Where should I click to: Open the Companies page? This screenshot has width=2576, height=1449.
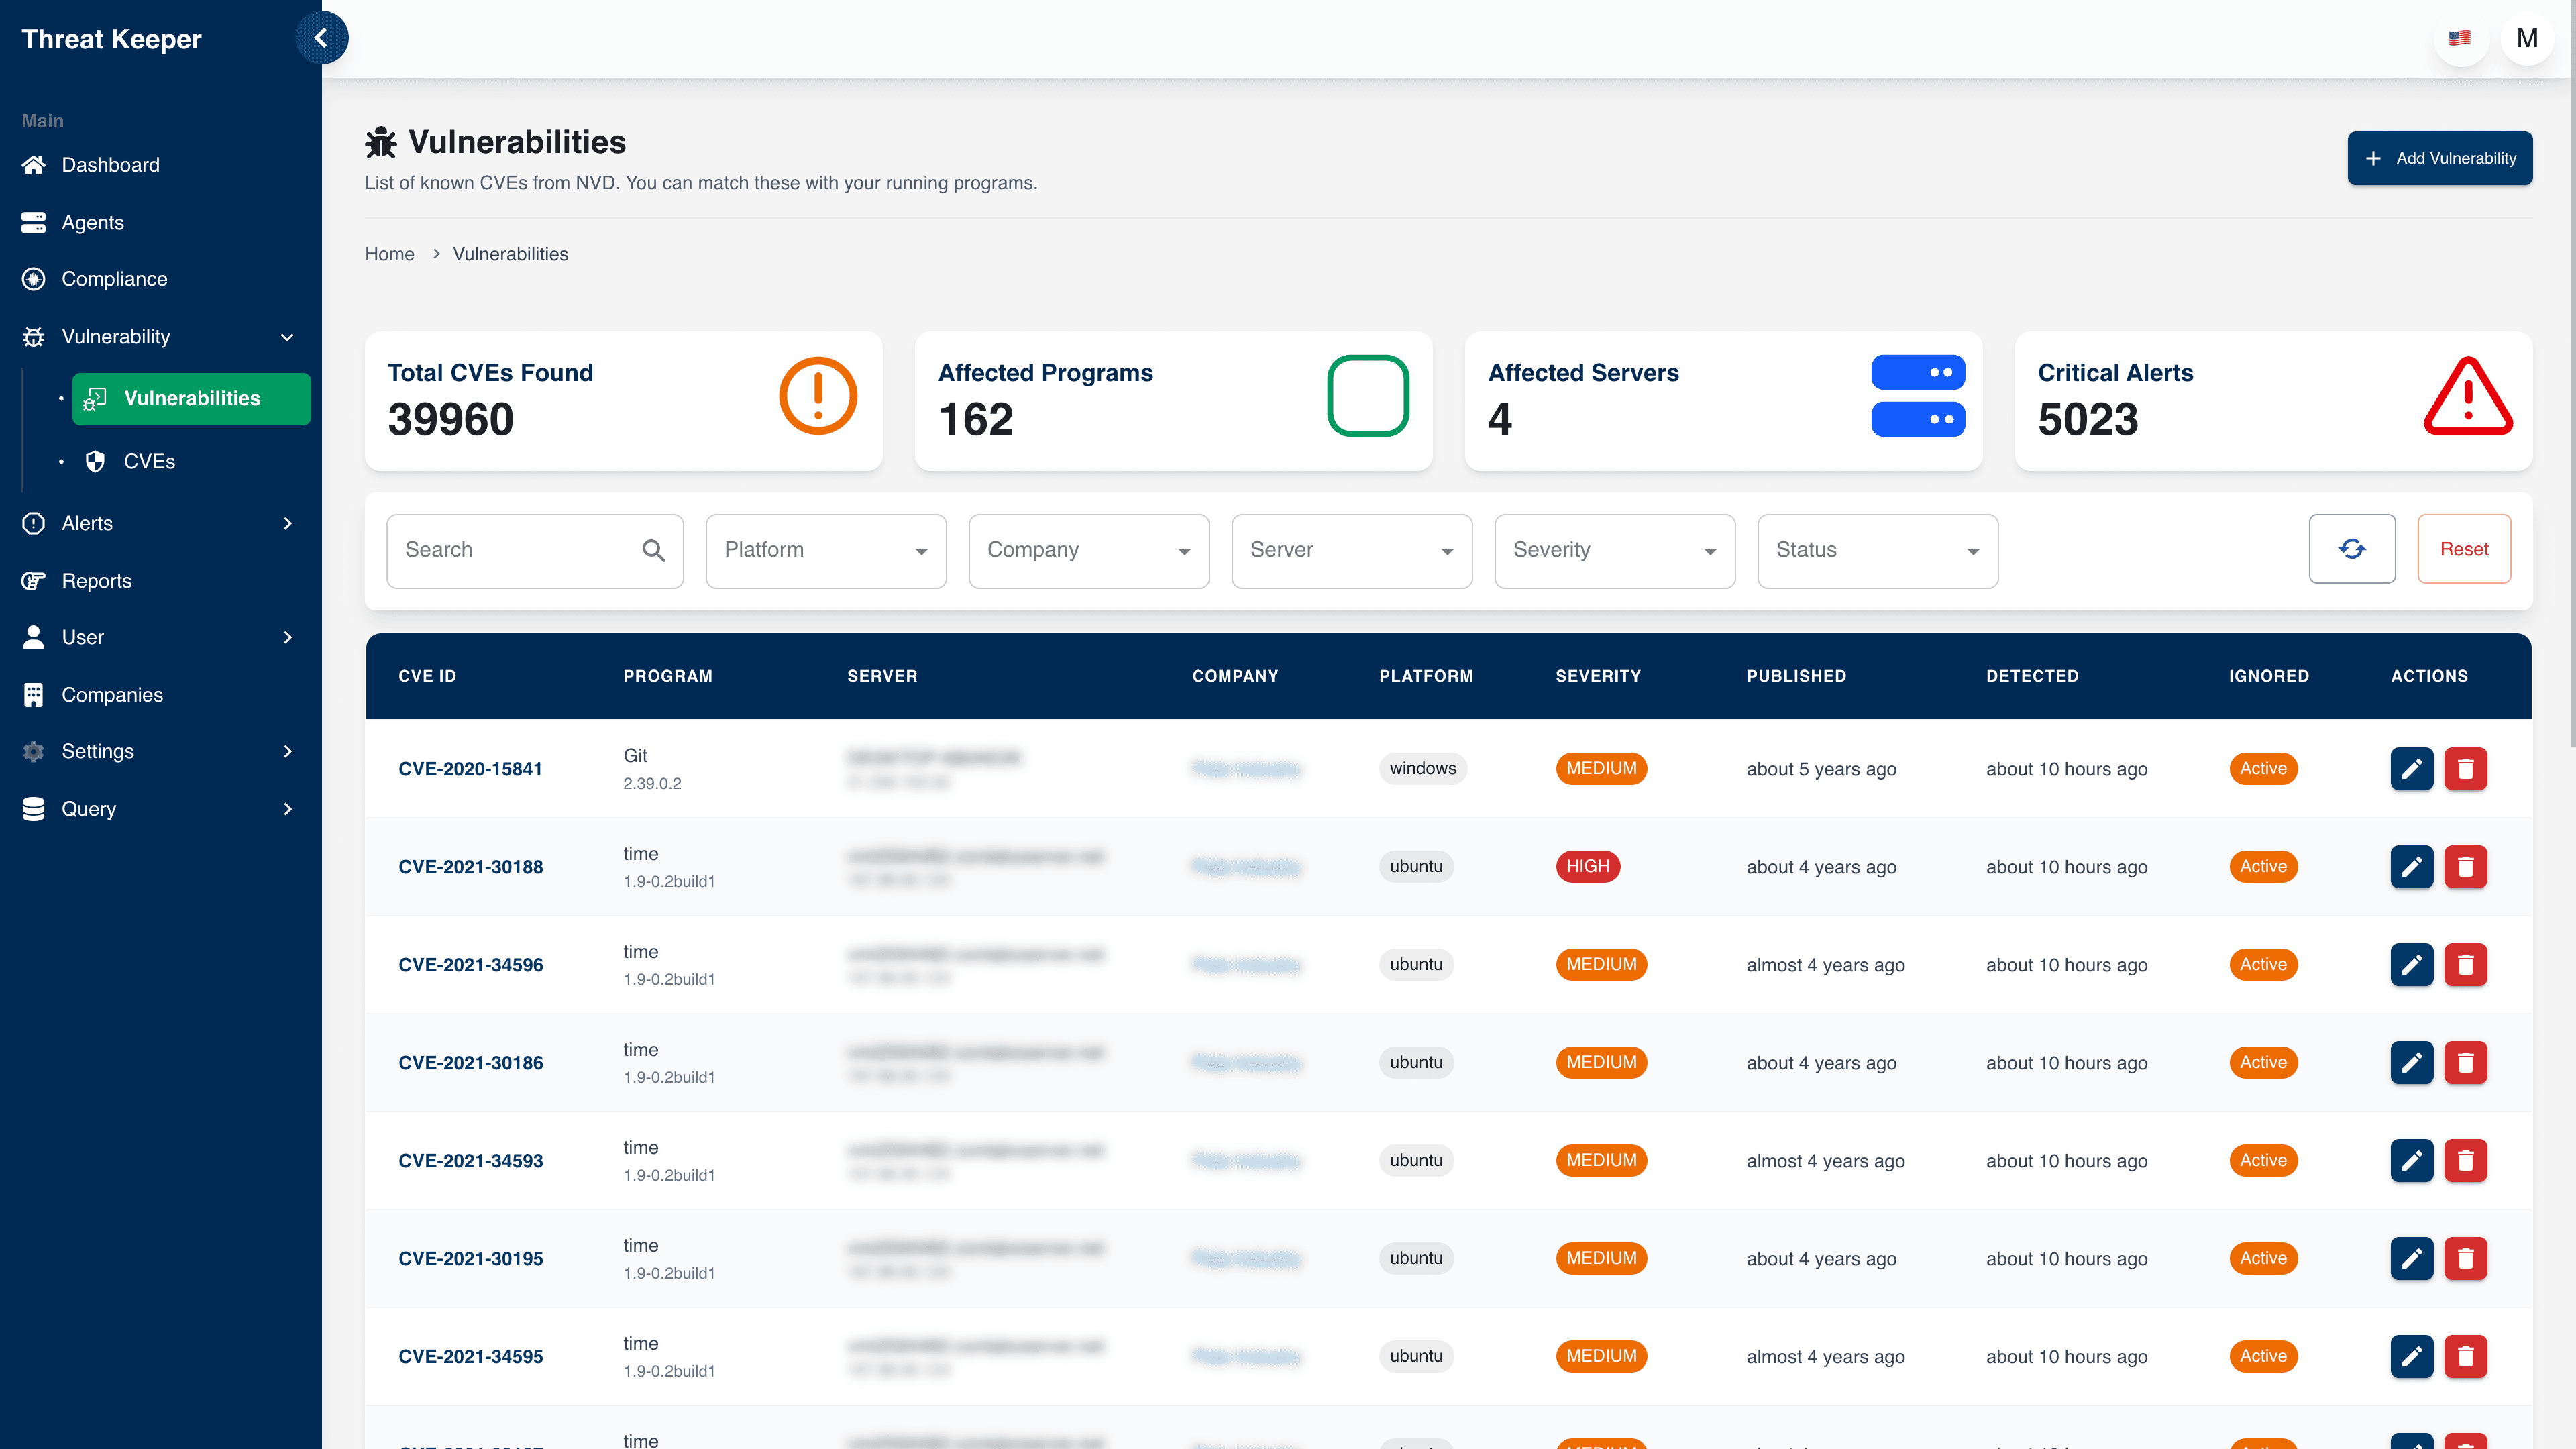pos(112,694)
